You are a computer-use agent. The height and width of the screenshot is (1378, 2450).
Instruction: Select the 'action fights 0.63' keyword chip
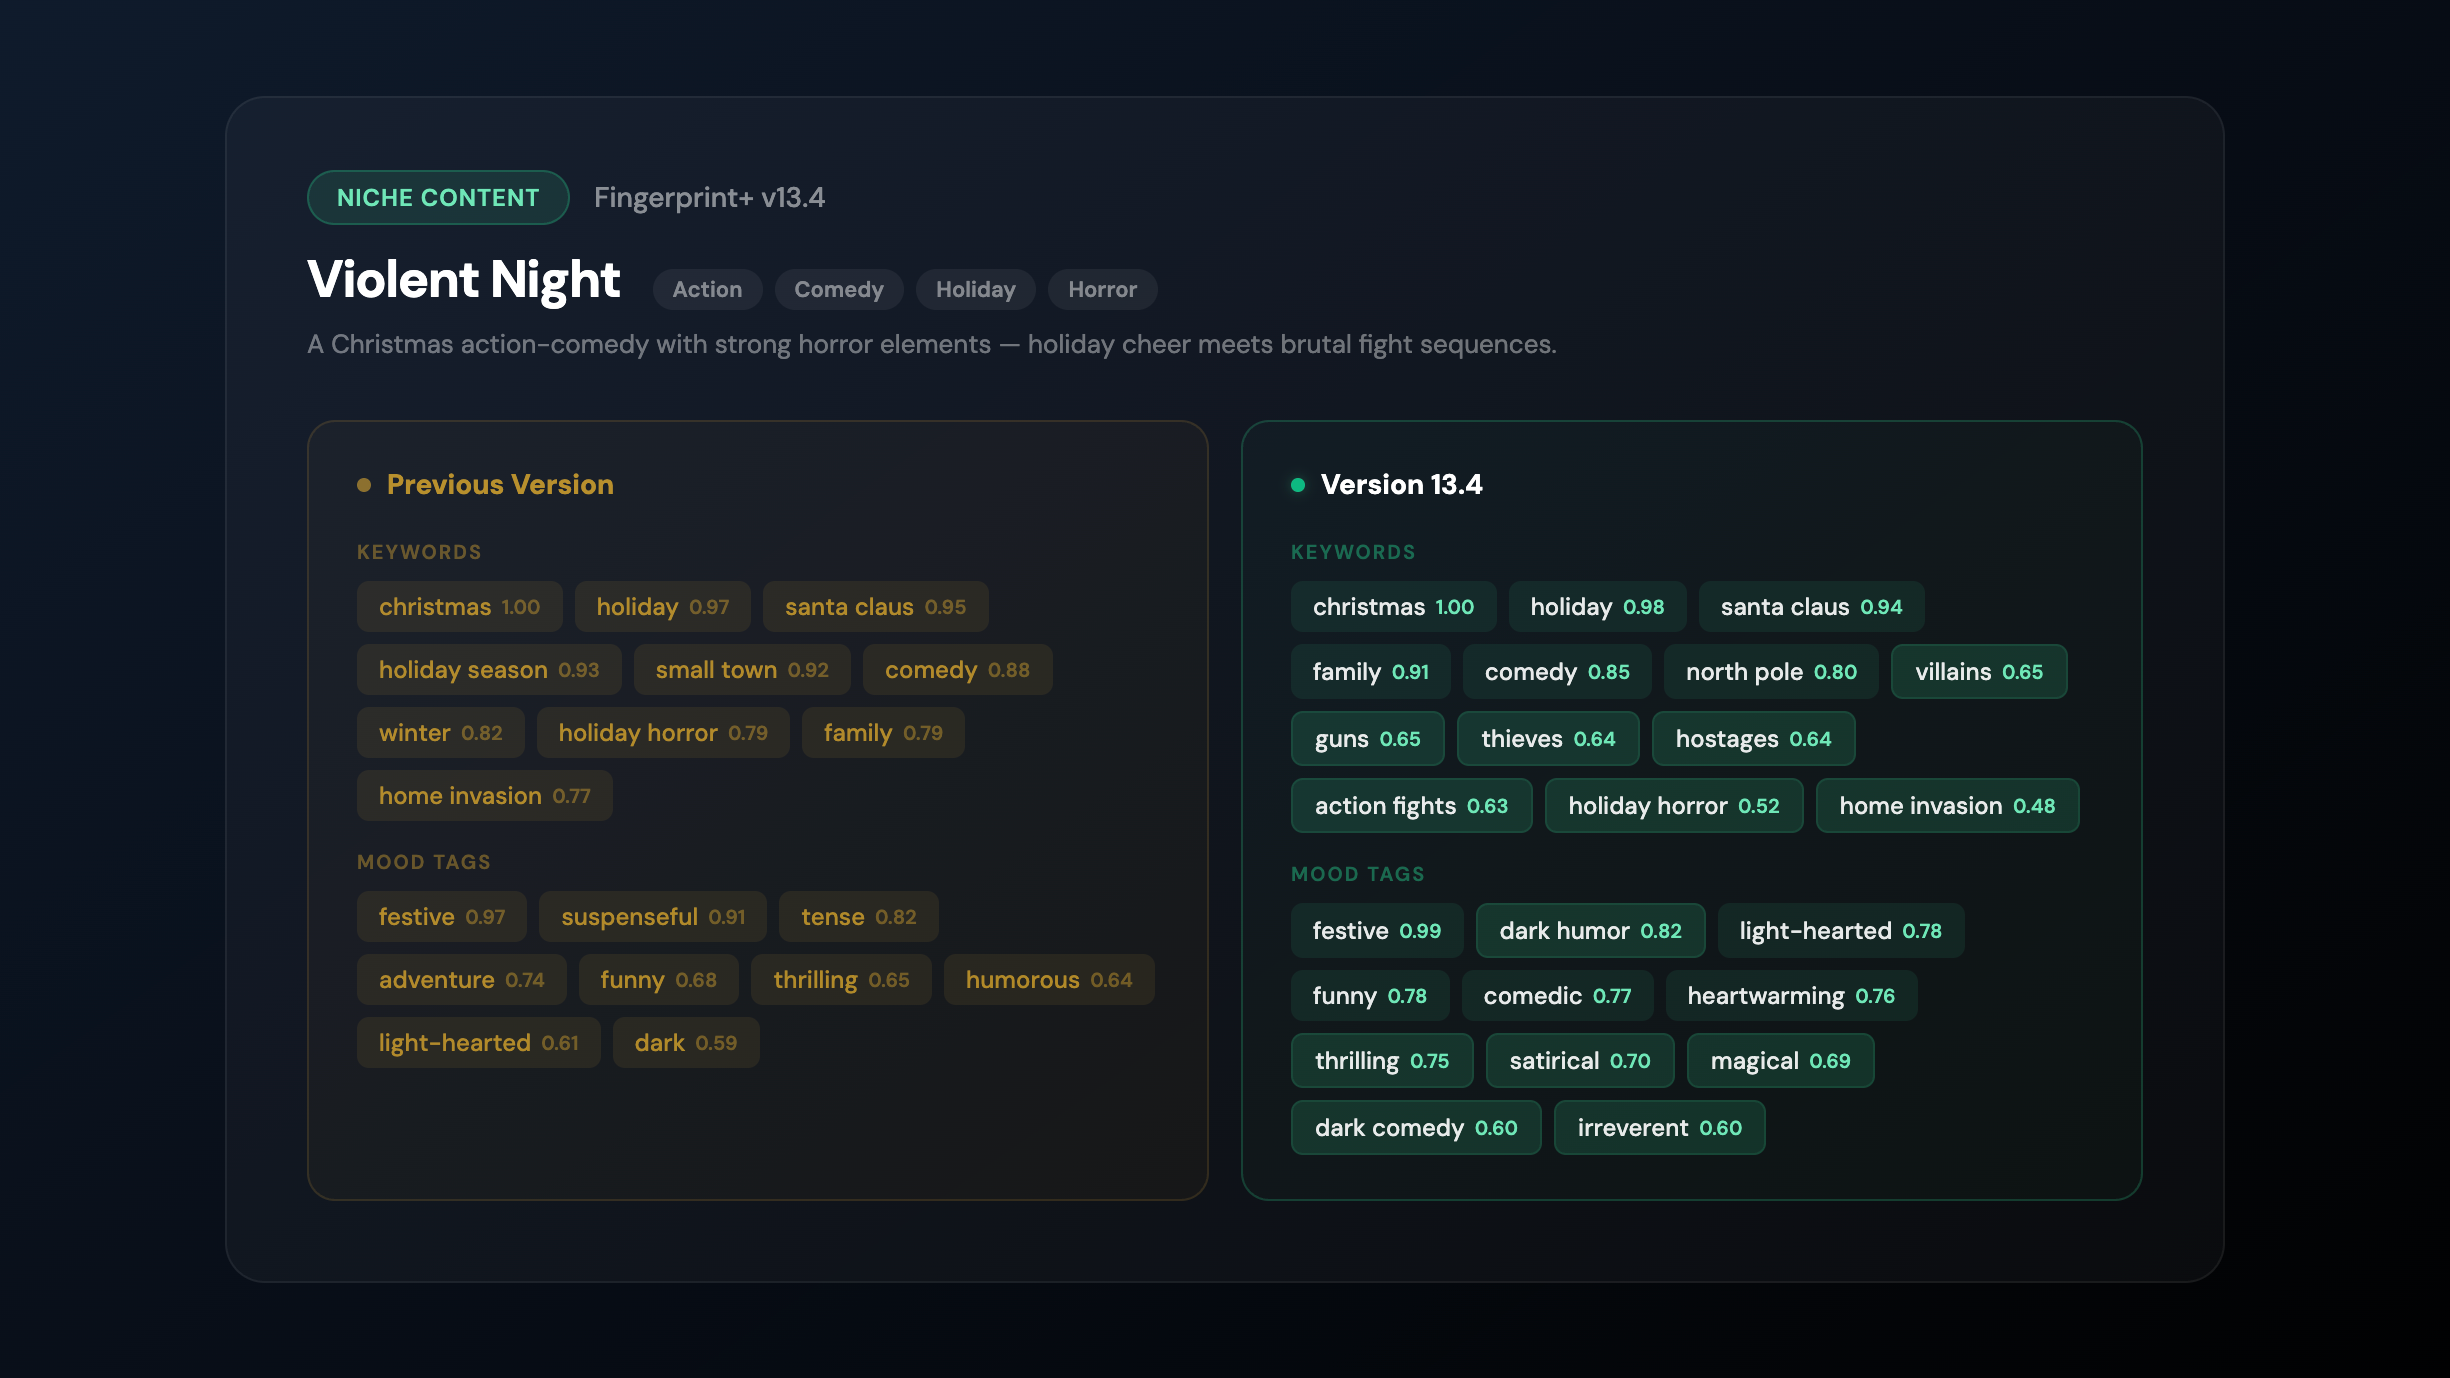tap(1410, 806)
